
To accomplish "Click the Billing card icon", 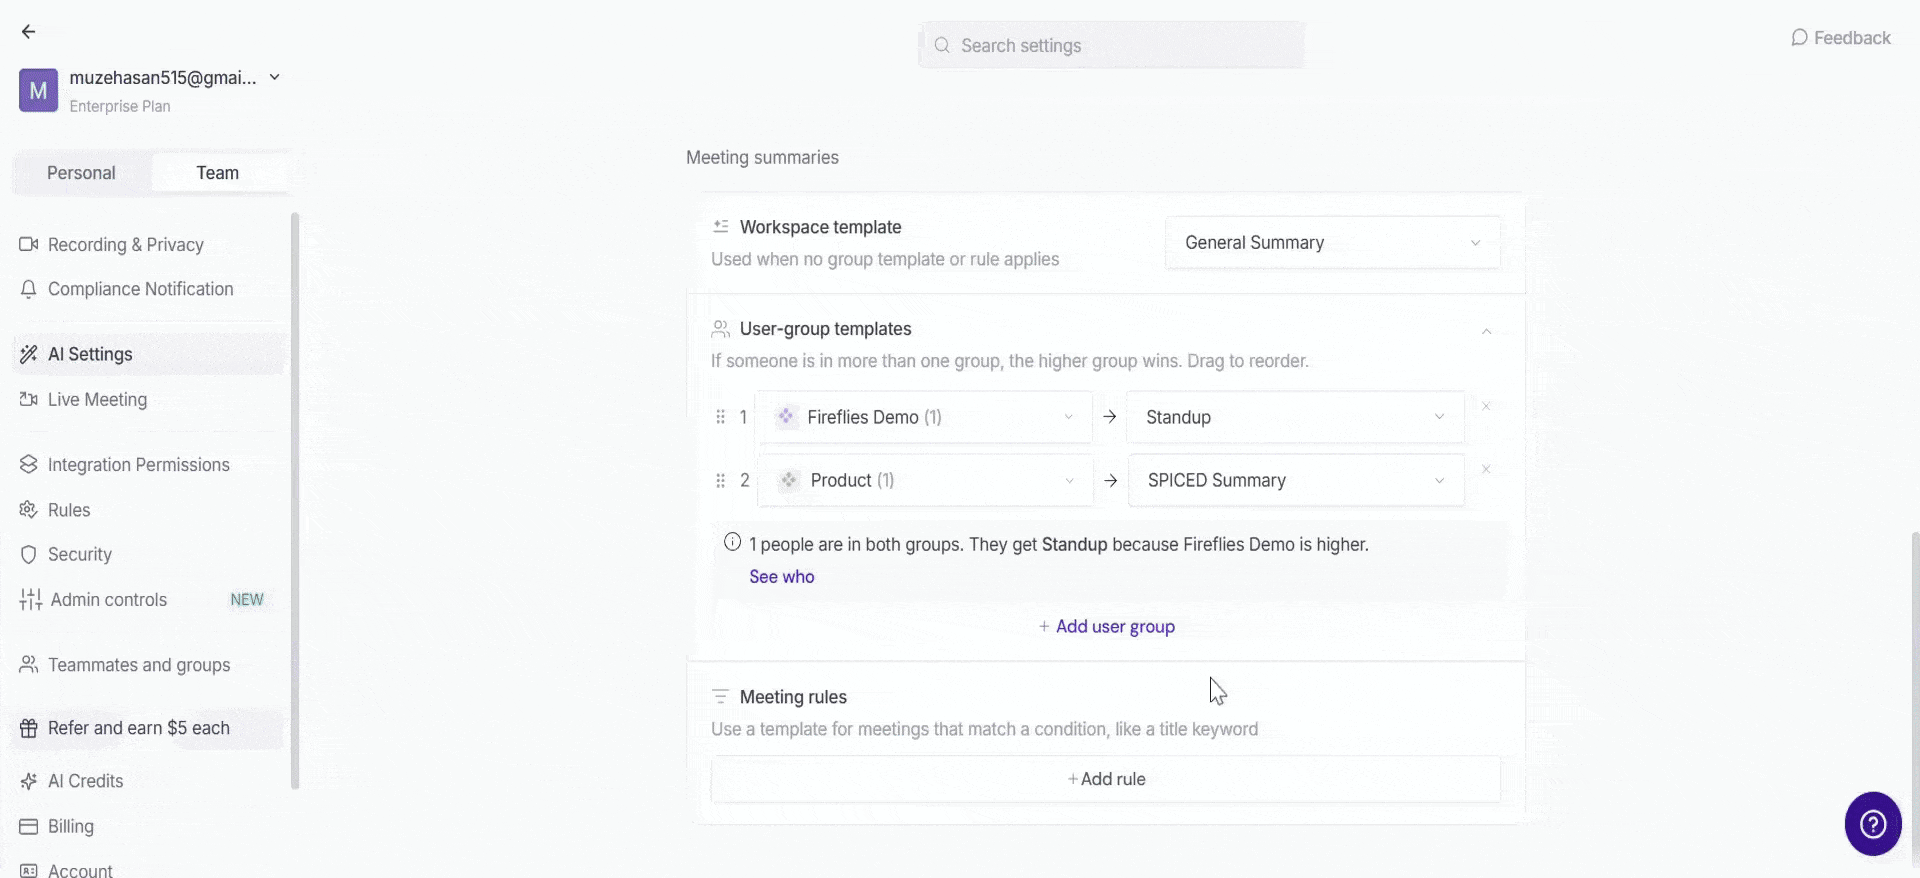I will pos(29,827).
